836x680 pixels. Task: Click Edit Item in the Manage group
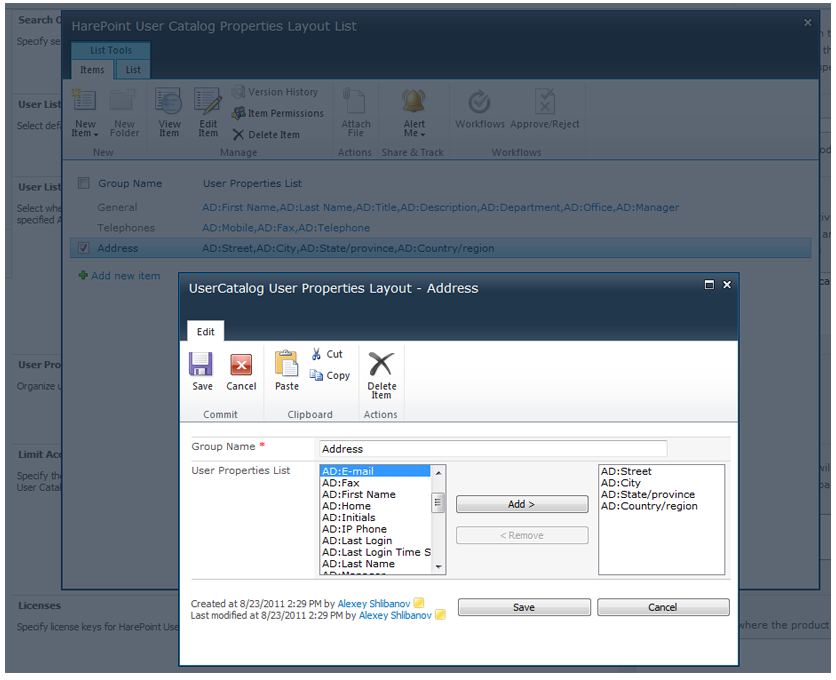(x=208, y=113)
